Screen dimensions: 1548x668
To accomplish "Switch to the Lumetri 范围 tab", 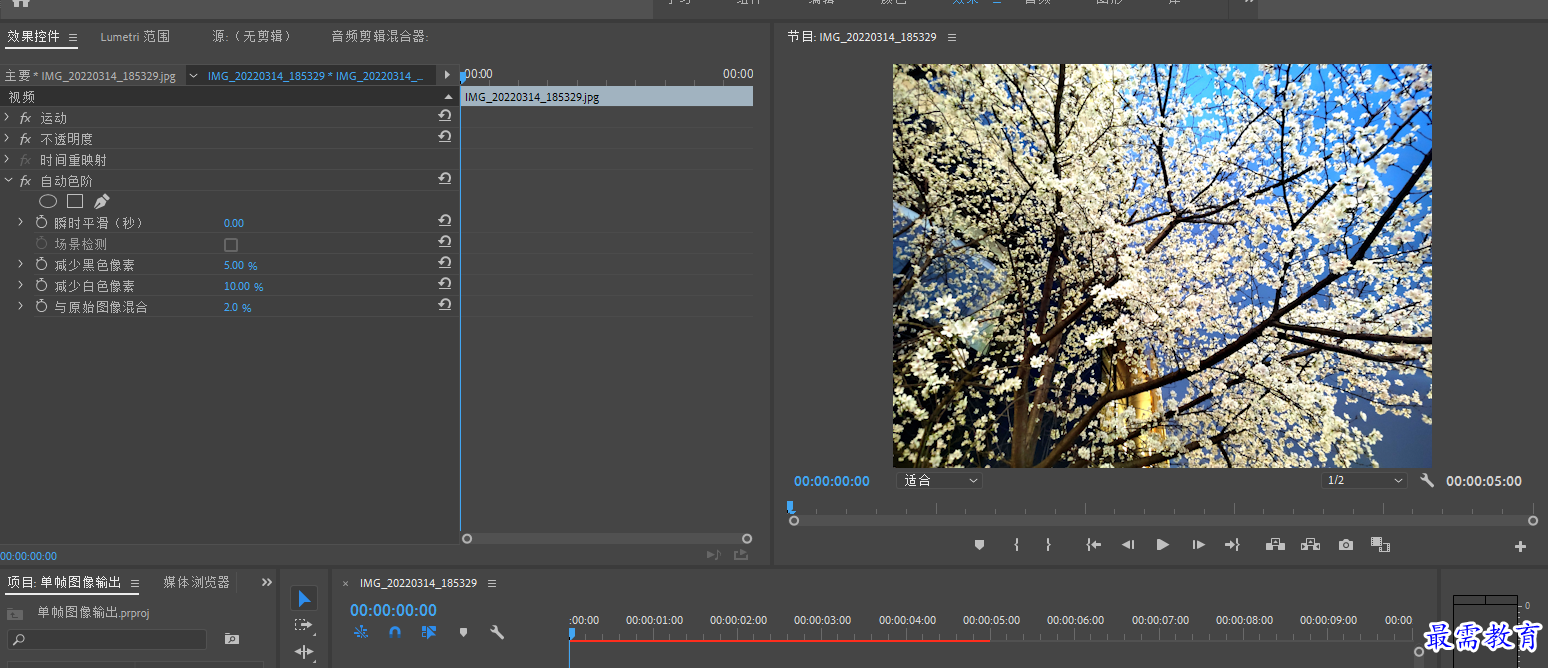I will click(135, 36).
